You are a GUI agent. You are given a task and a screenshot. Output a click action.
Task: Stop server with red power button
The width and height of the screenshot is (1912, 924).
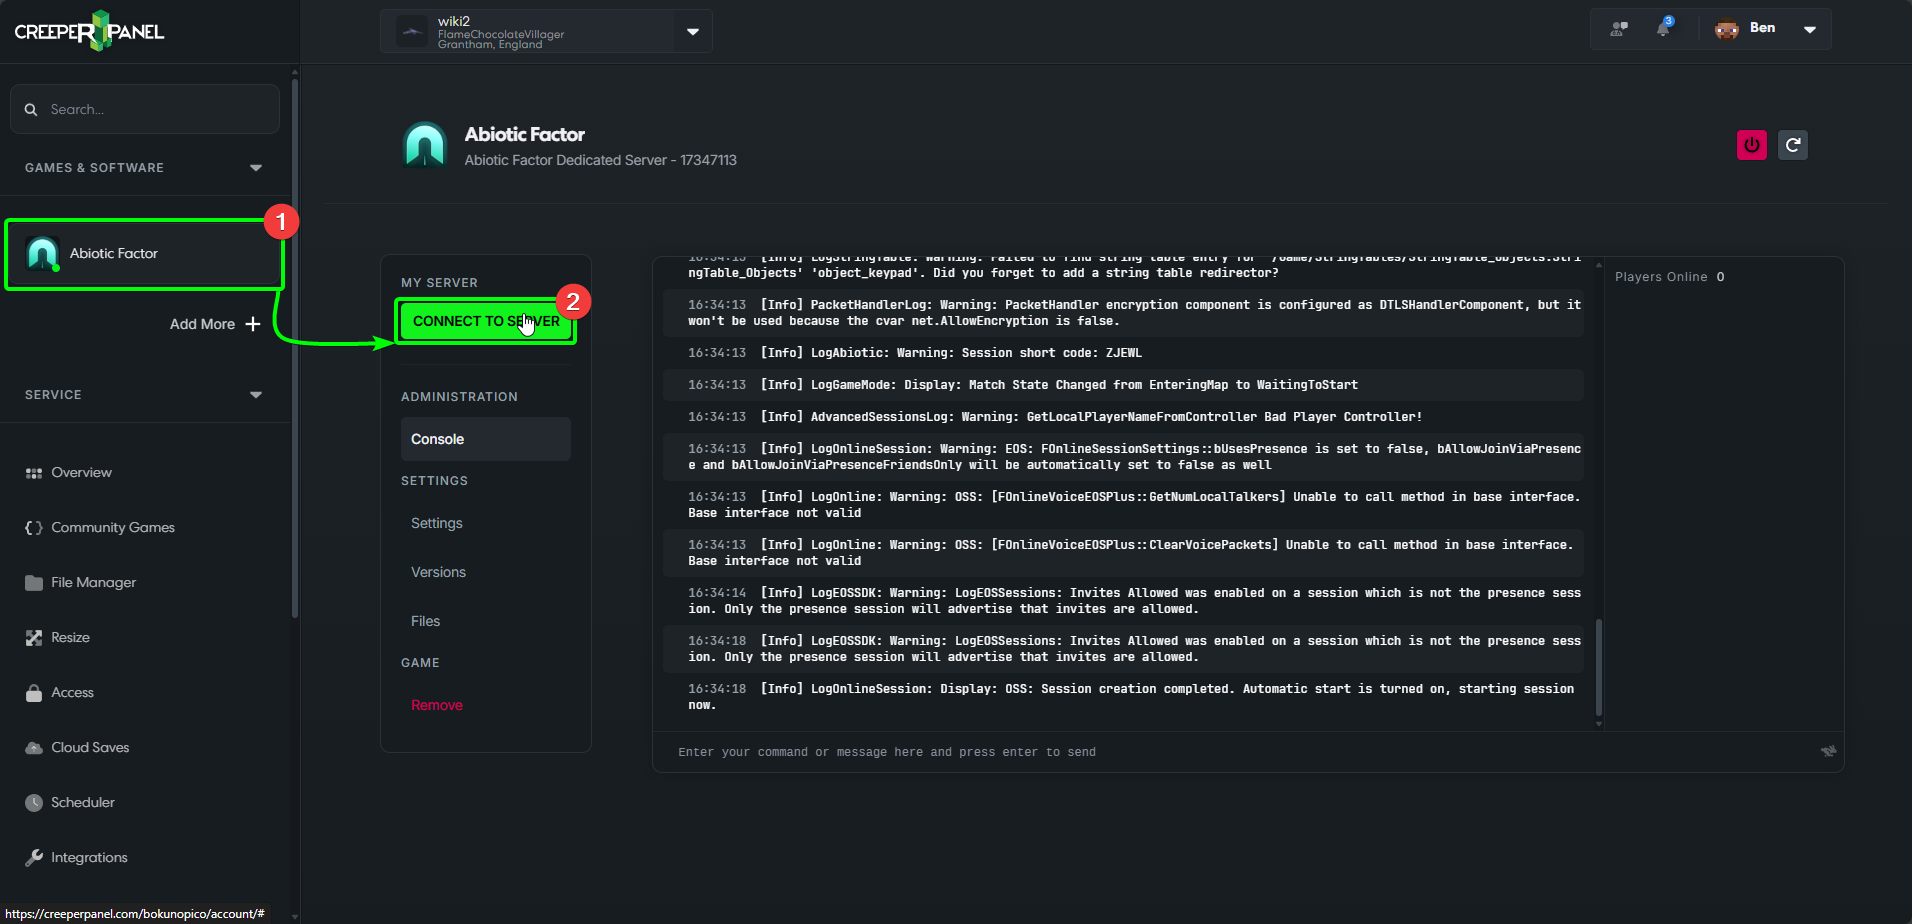pos(1752,145)
